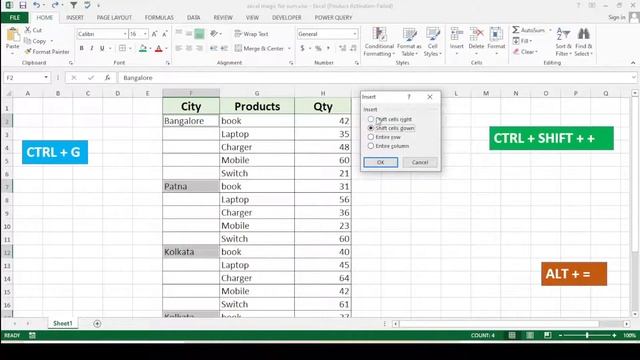The image size is (640, 360).
Task: Switch to Normal view in status bar
Action: click(x=512, y=336)
